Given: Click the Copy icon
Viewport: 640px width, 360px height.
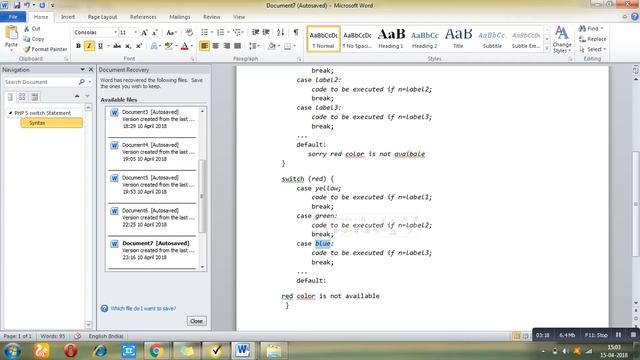Looking at the screenshot, I should pyautogui.click(x=27, y=39).
